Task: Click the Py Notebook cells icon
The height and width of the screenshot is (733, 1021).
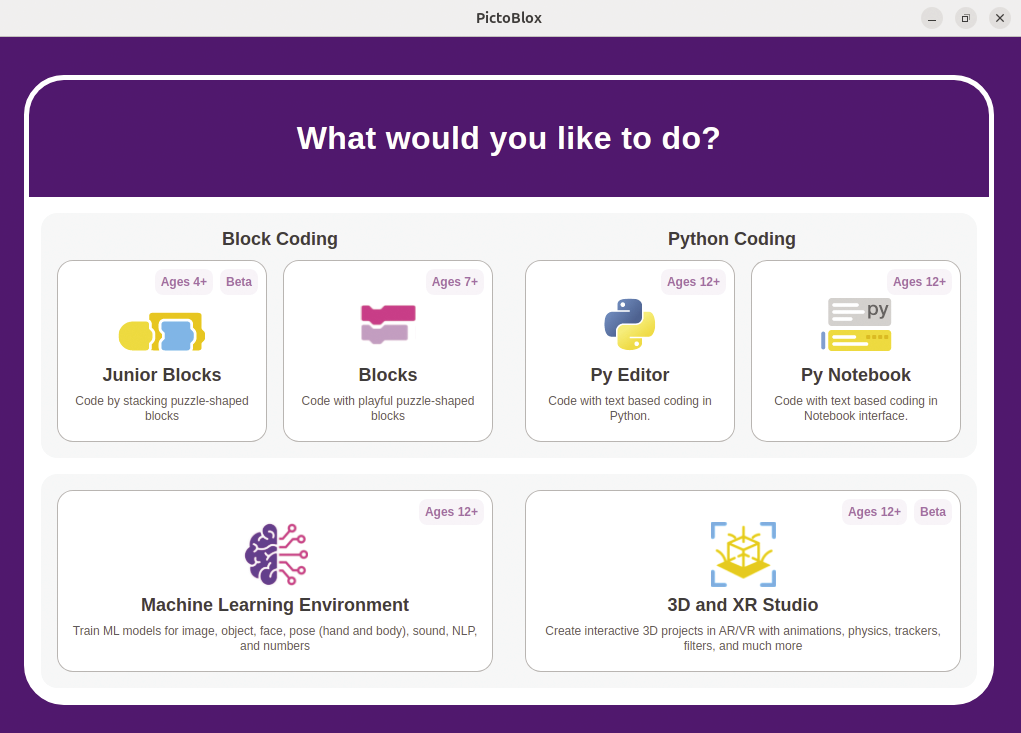Action: click(856, 324)
